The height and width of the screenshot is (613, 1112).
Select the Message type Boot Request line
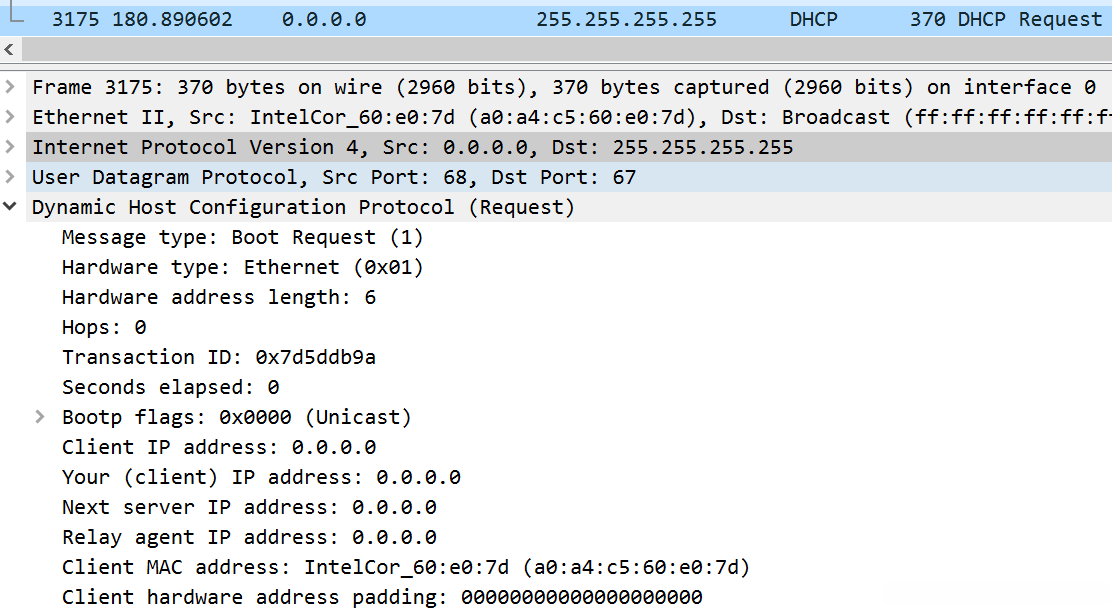[242, 237]
